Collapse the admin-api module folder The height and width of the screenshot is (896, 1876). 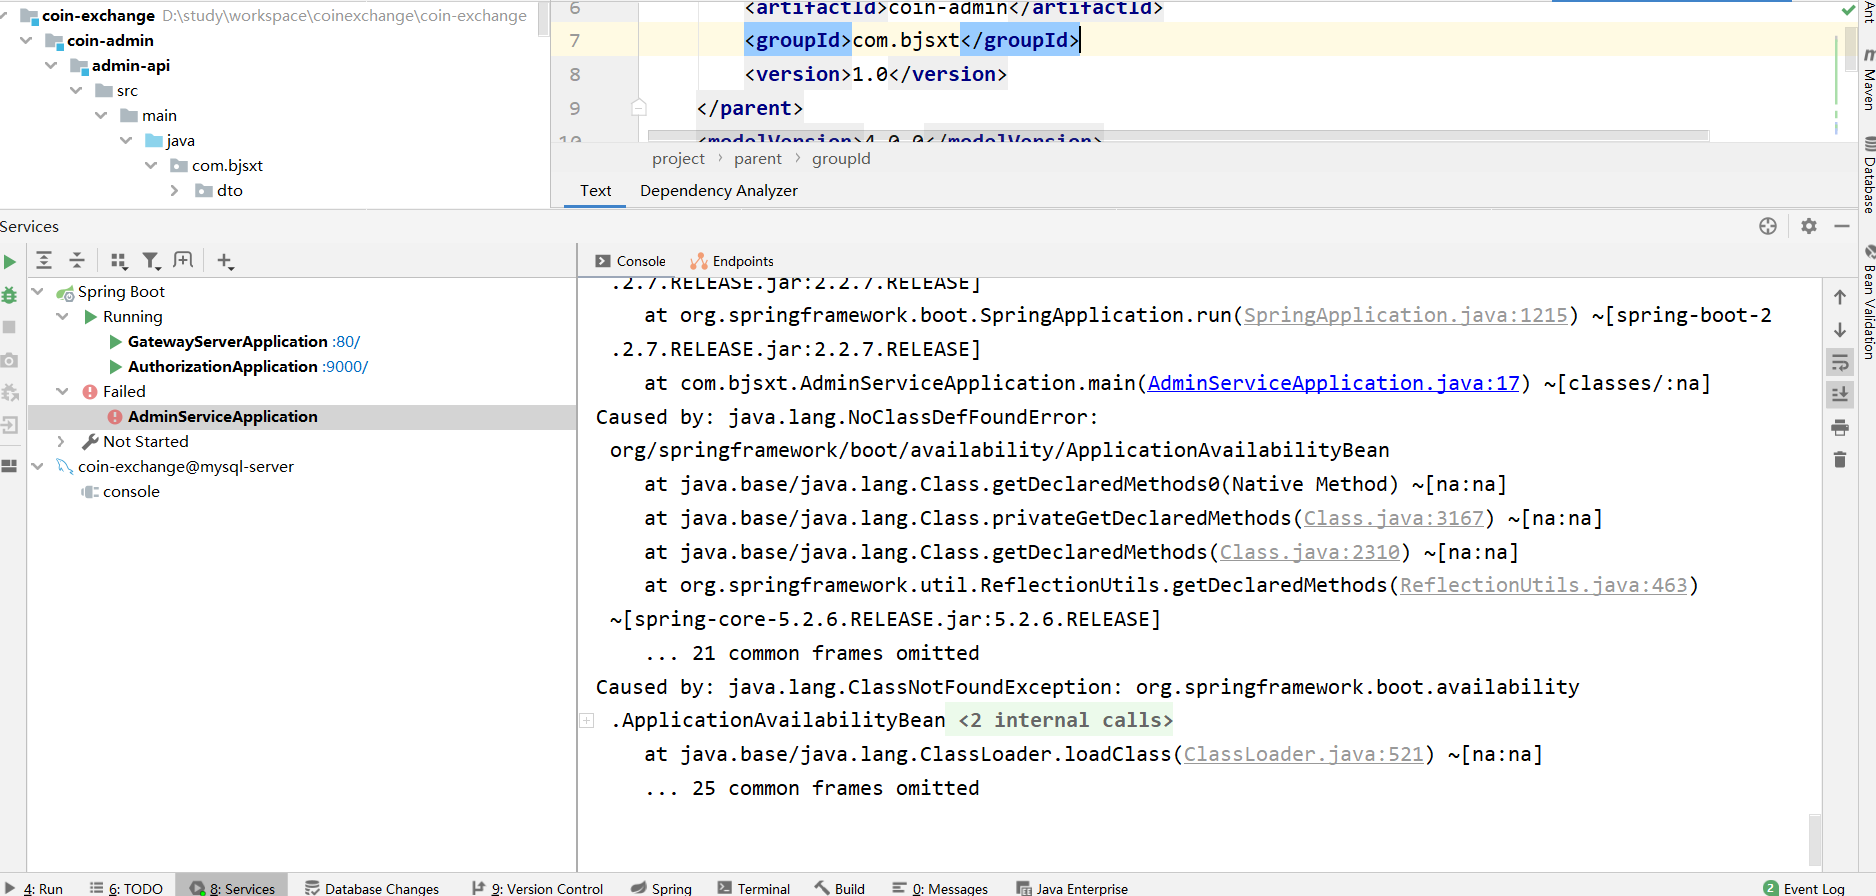pyautogui.click(x=51, y=65)
